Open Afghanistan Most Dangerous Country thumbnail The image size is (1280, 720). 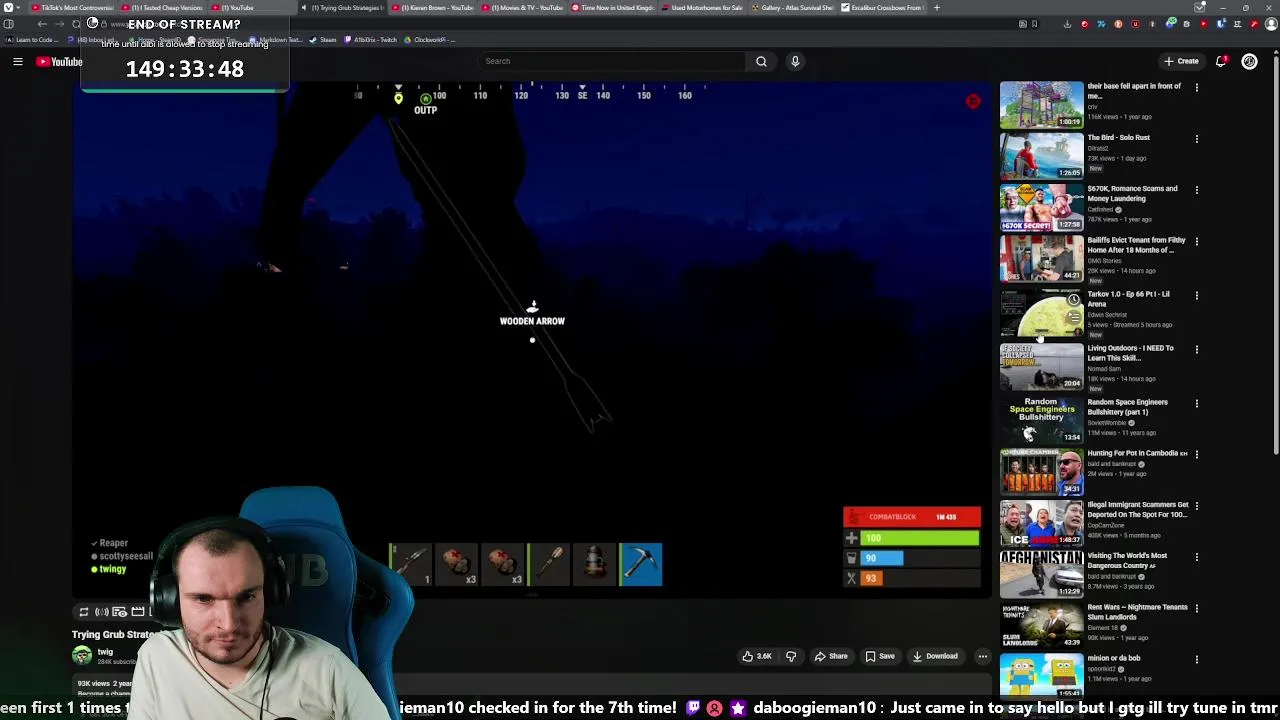coord(1041,574)
